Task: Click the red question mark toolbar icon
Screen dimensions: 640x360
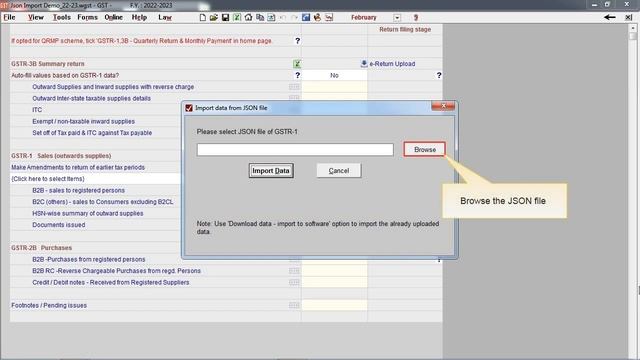Action: 416,18
